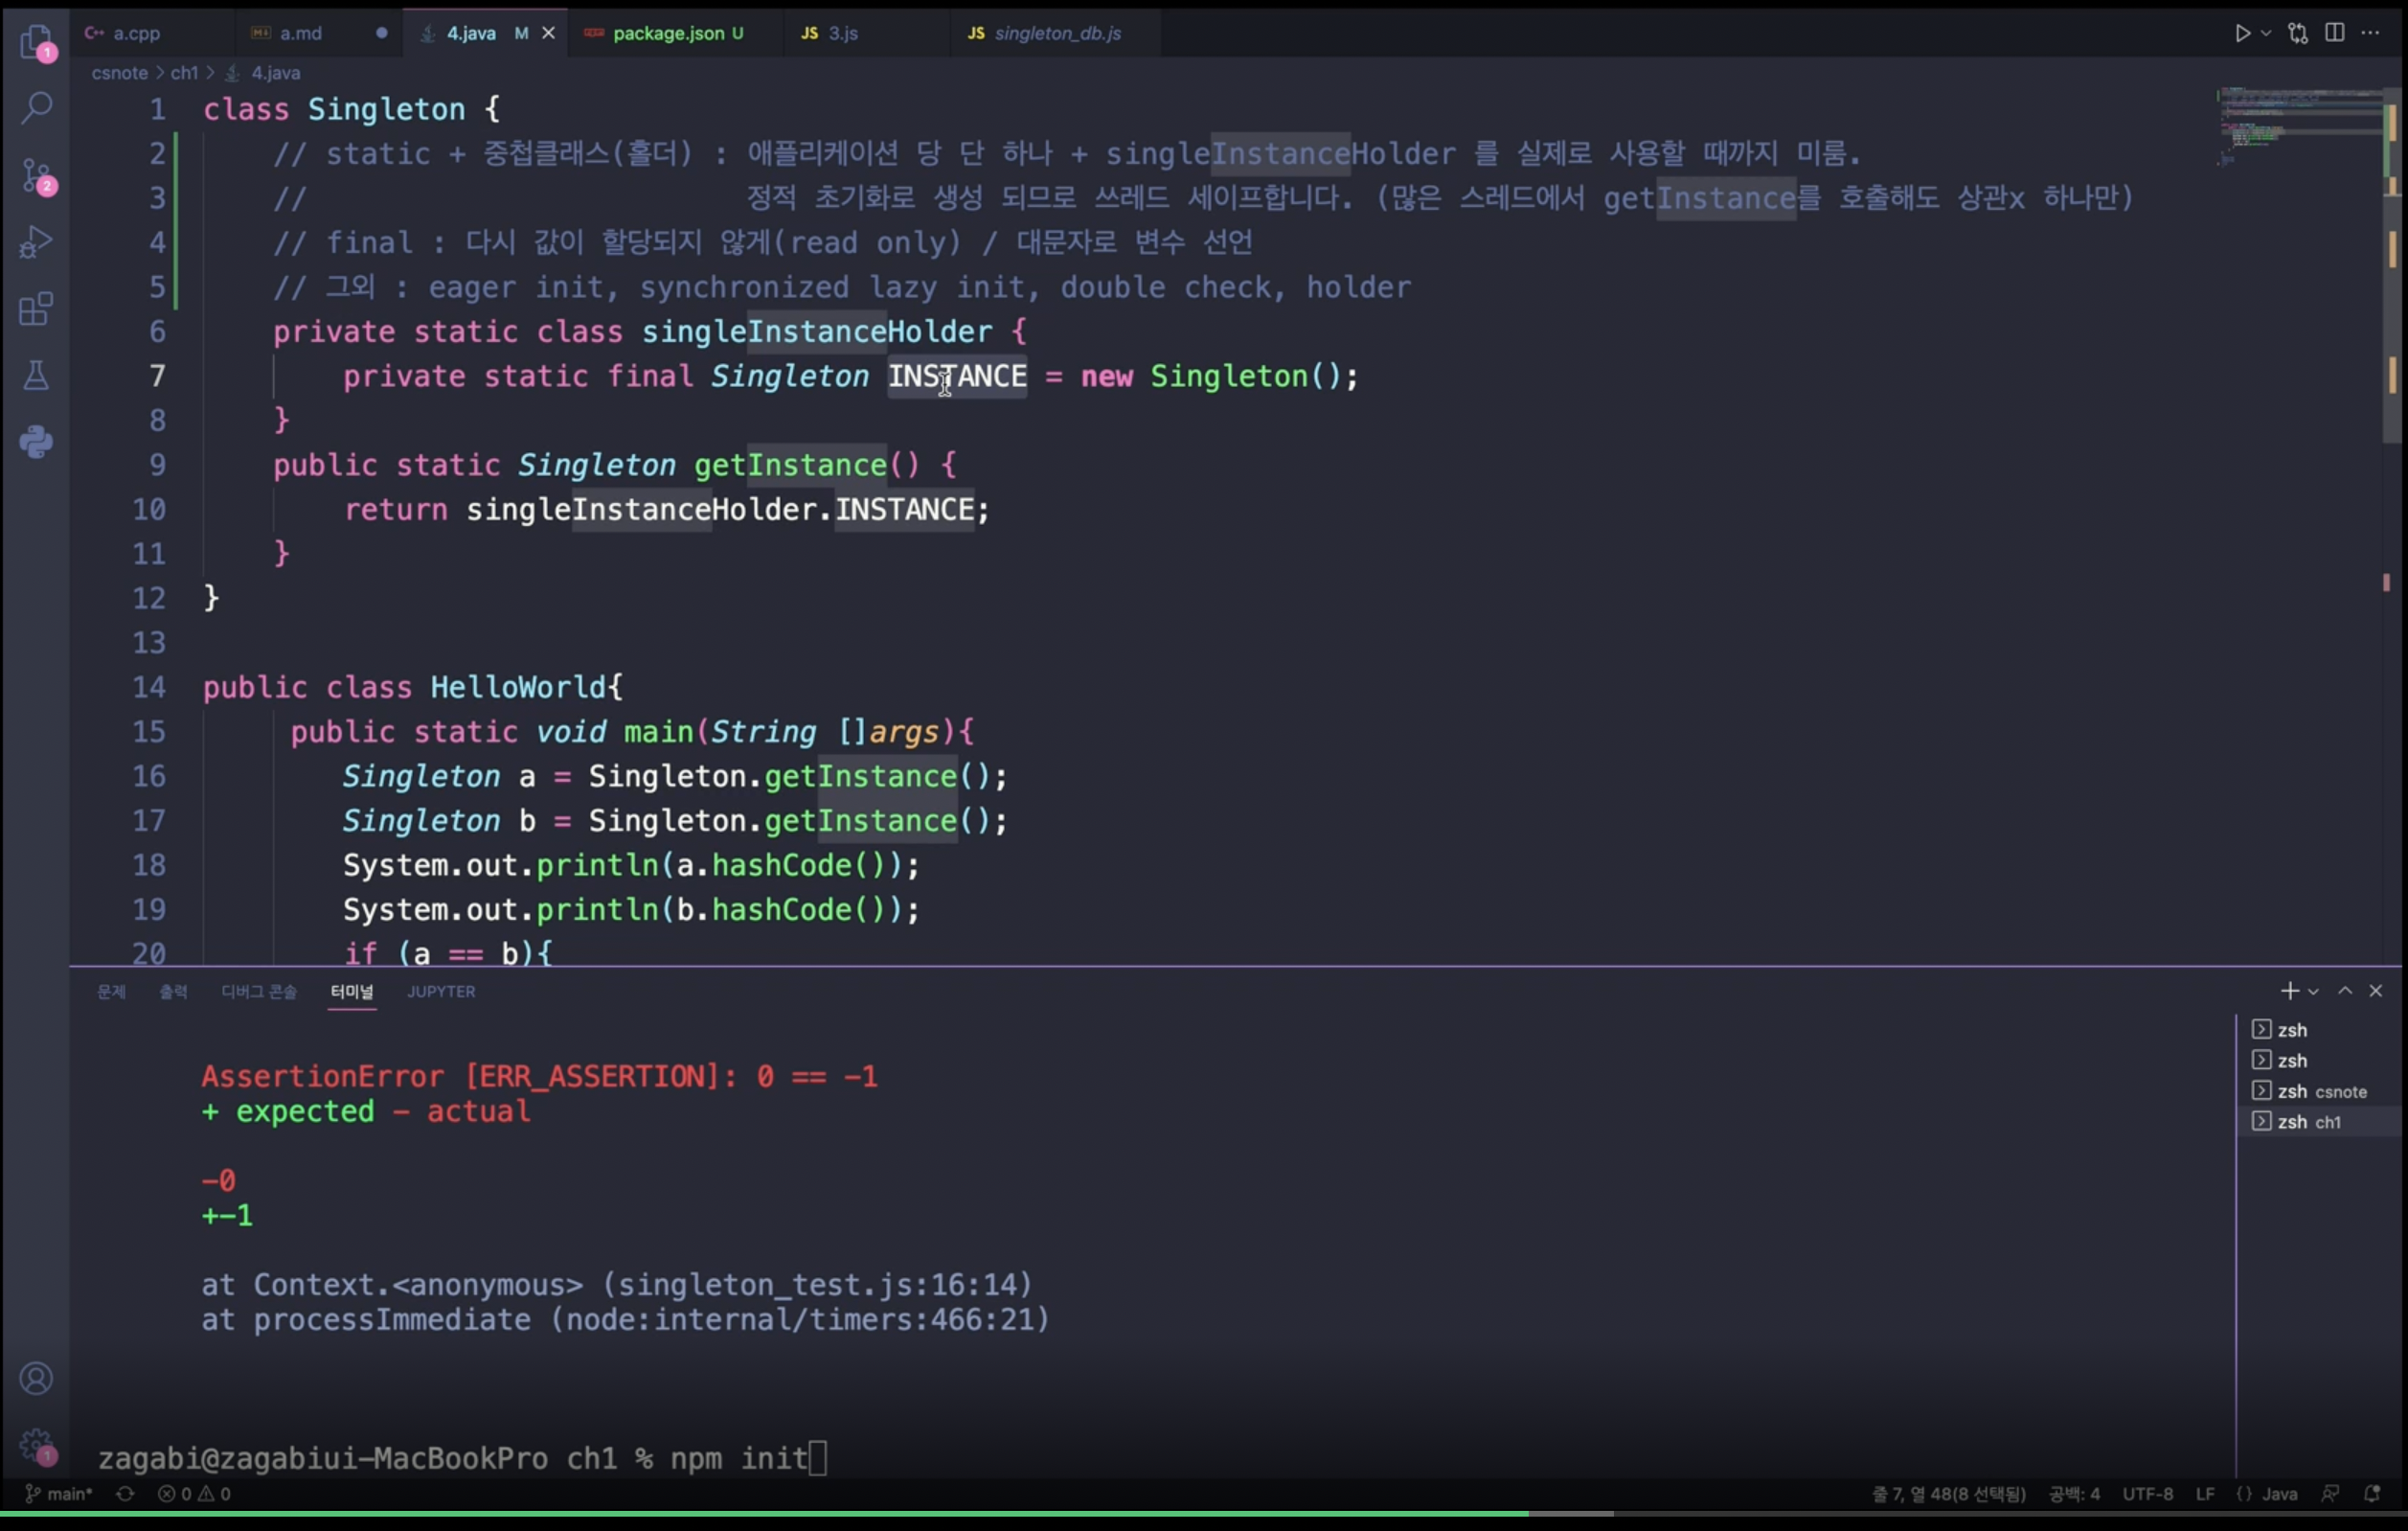This screenshot has height=1531, width=2408.
Task: Open the 출력 (Output) panel tab
Action: tap(173, 991)
